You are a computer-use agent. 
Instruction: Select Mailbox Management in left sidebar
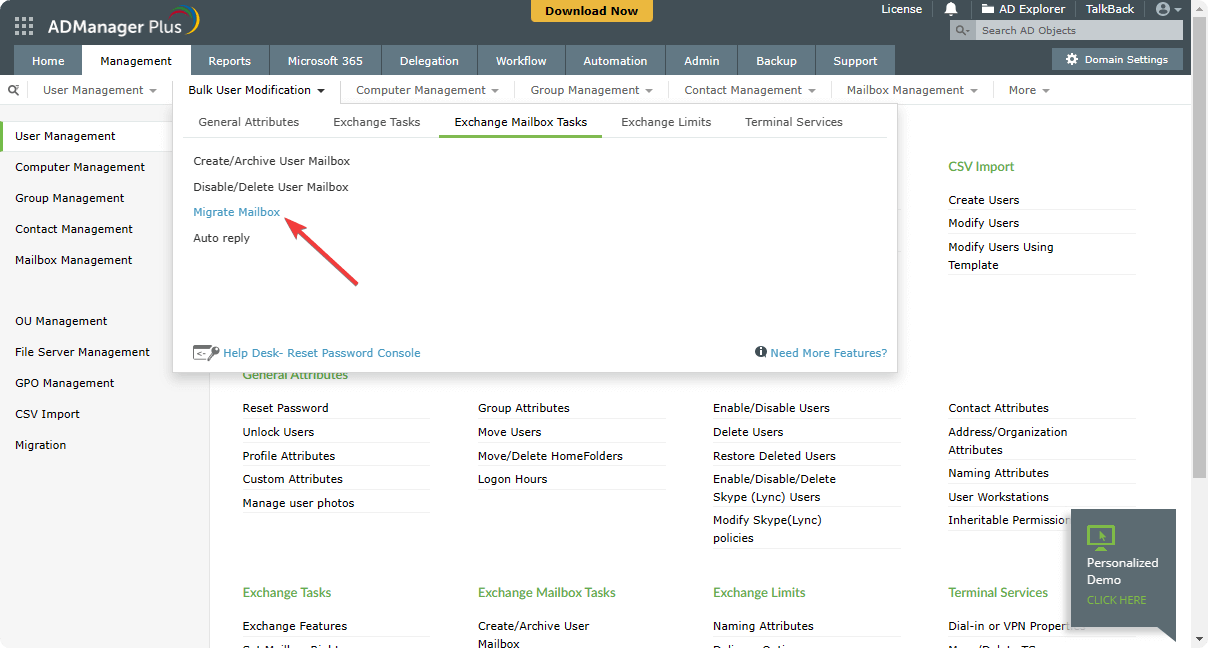(74, 260)
